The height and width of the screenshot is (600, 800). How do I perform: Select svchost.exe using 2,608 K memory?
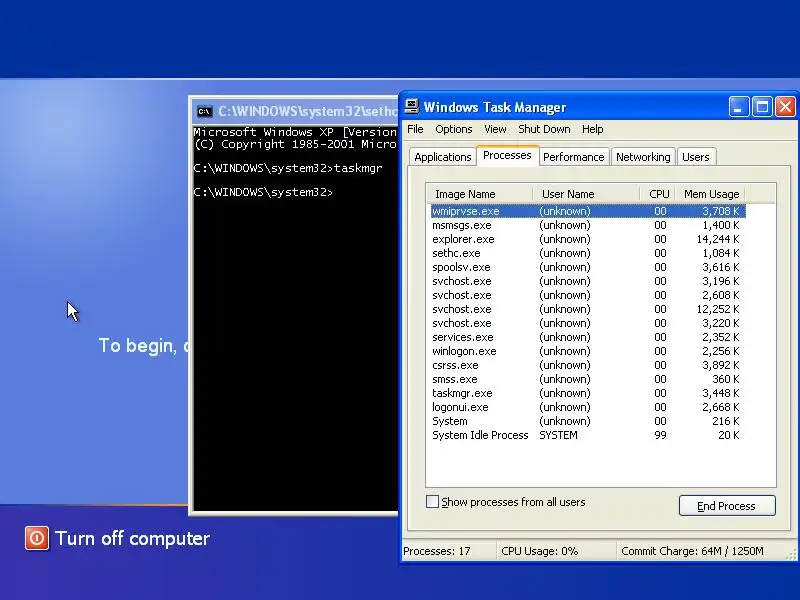588,295
